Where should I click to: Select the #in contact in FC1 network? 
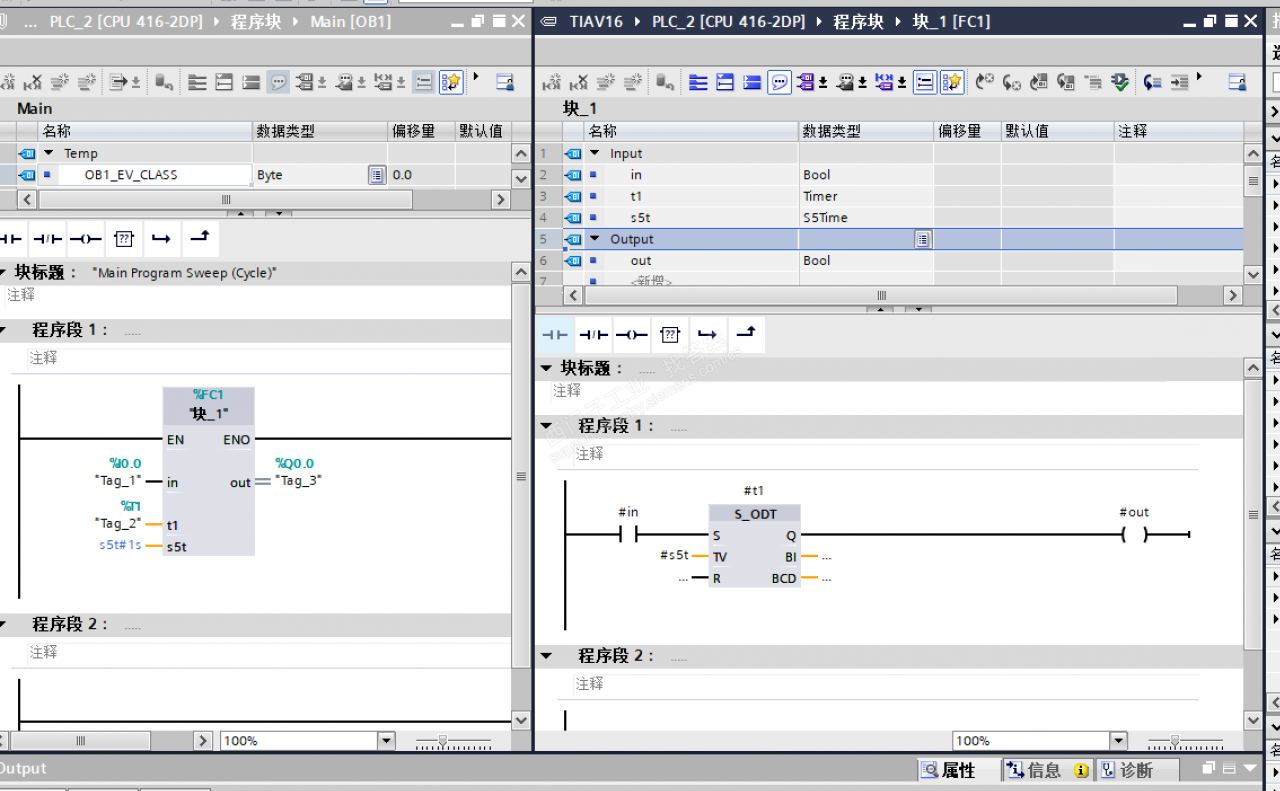[x=628, y=534]
